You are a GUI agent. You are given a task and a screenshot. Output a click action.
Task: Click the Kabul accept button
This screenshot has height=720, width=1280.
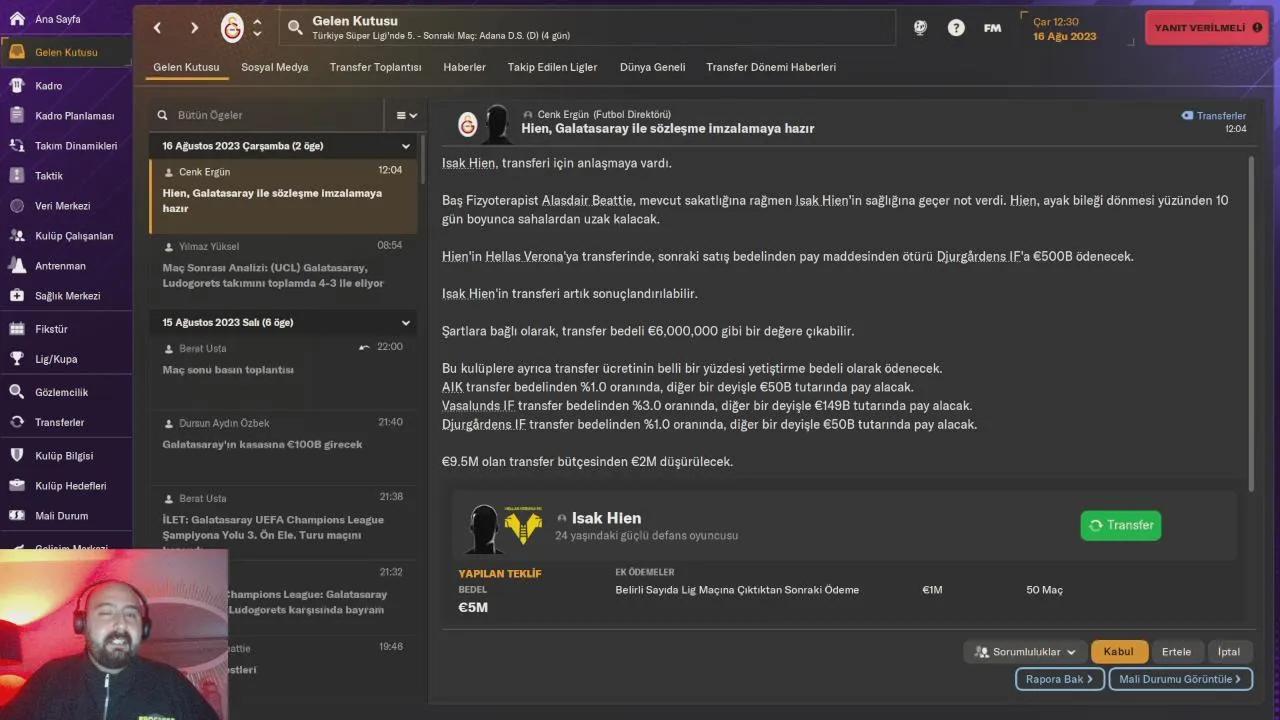(1119, 652)
